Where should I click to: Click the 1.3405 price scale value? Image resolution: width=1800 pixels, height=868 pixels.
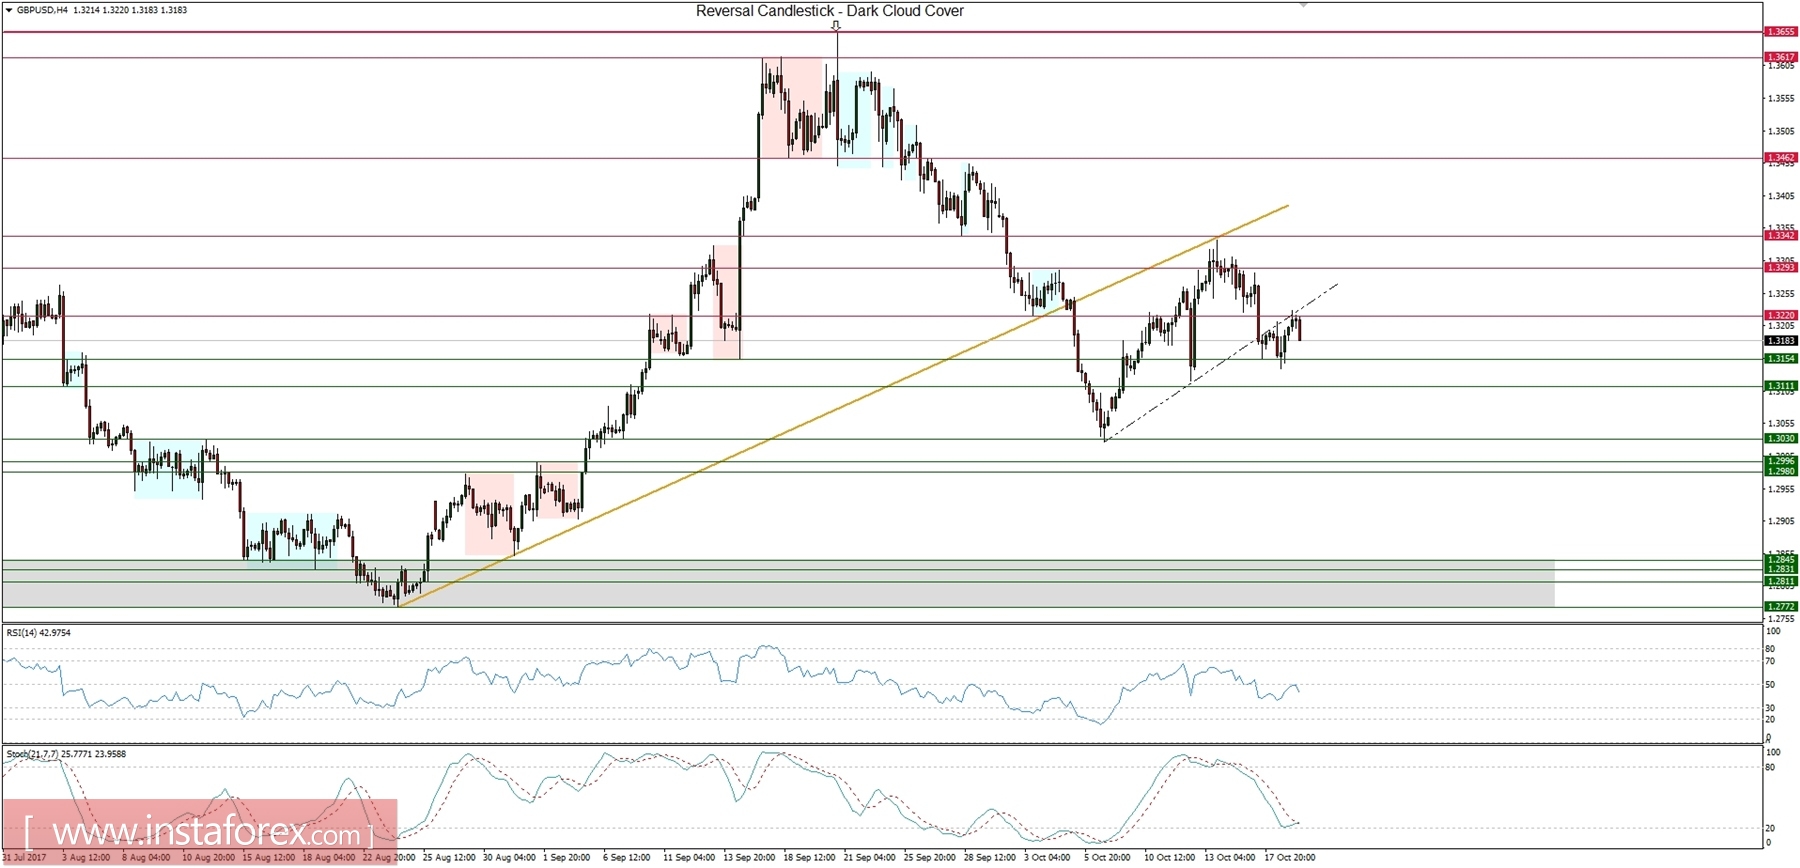(x=1781, y=197)
